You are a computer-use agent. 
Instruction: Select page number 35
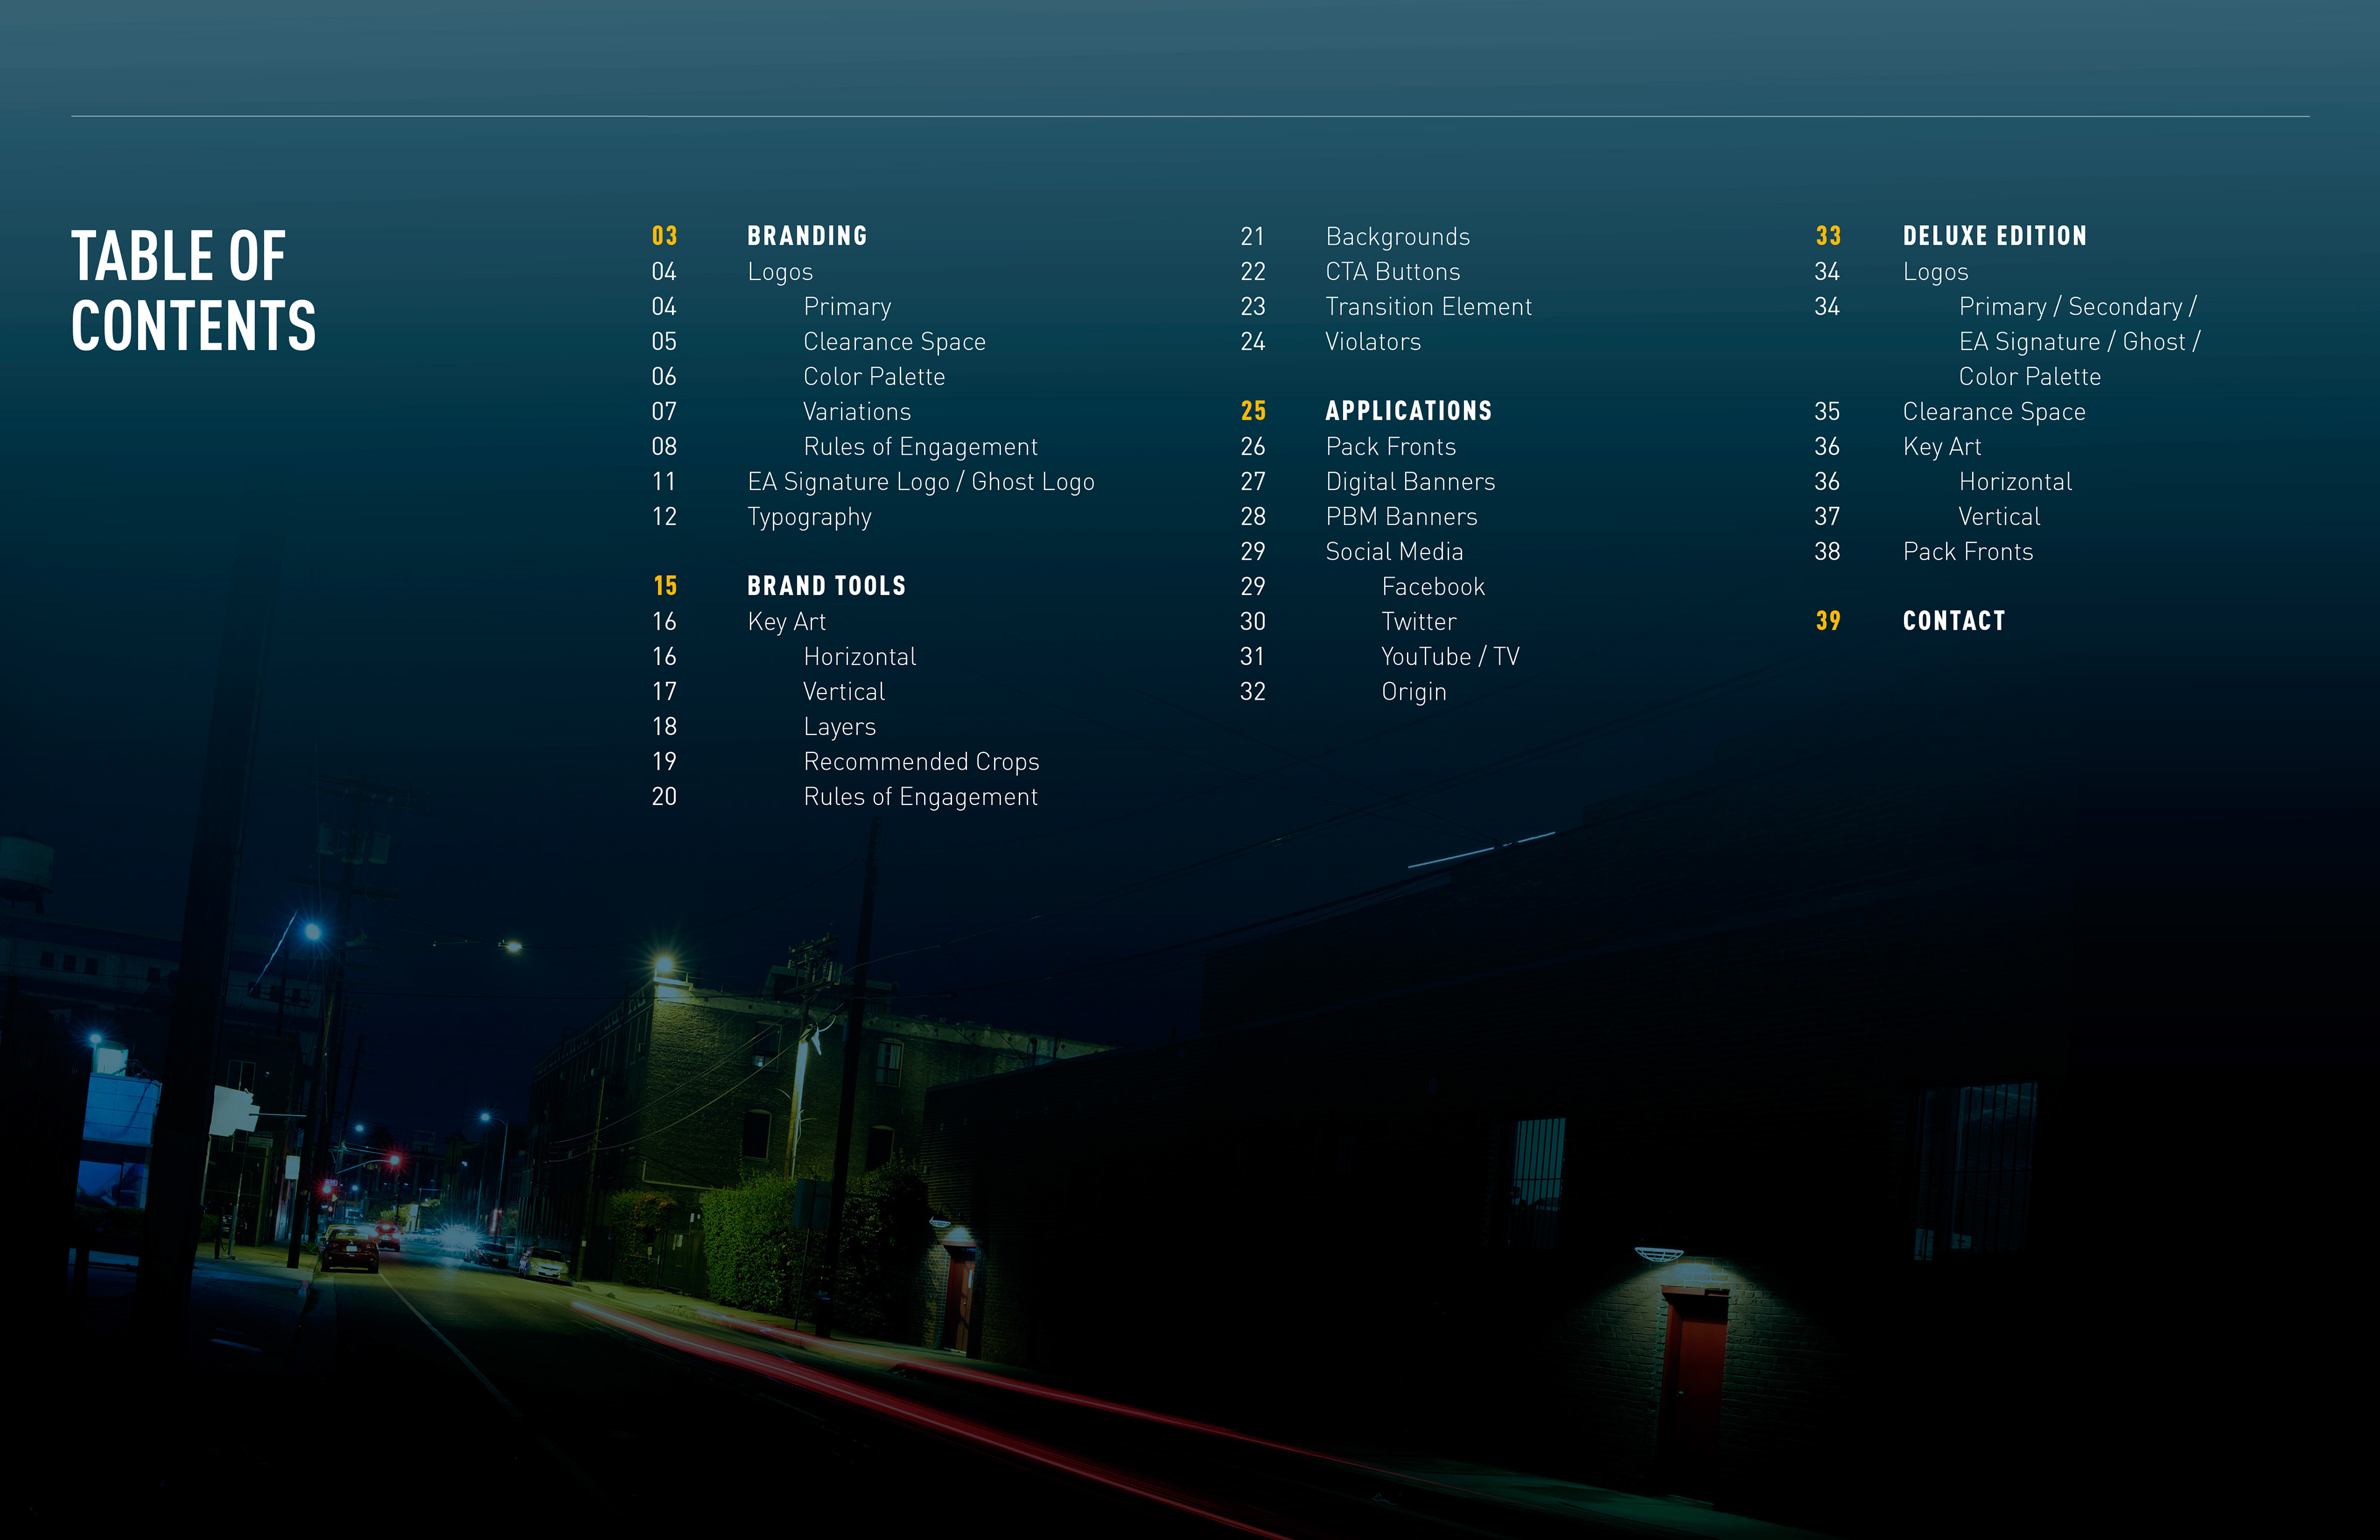click(1827, 412)
